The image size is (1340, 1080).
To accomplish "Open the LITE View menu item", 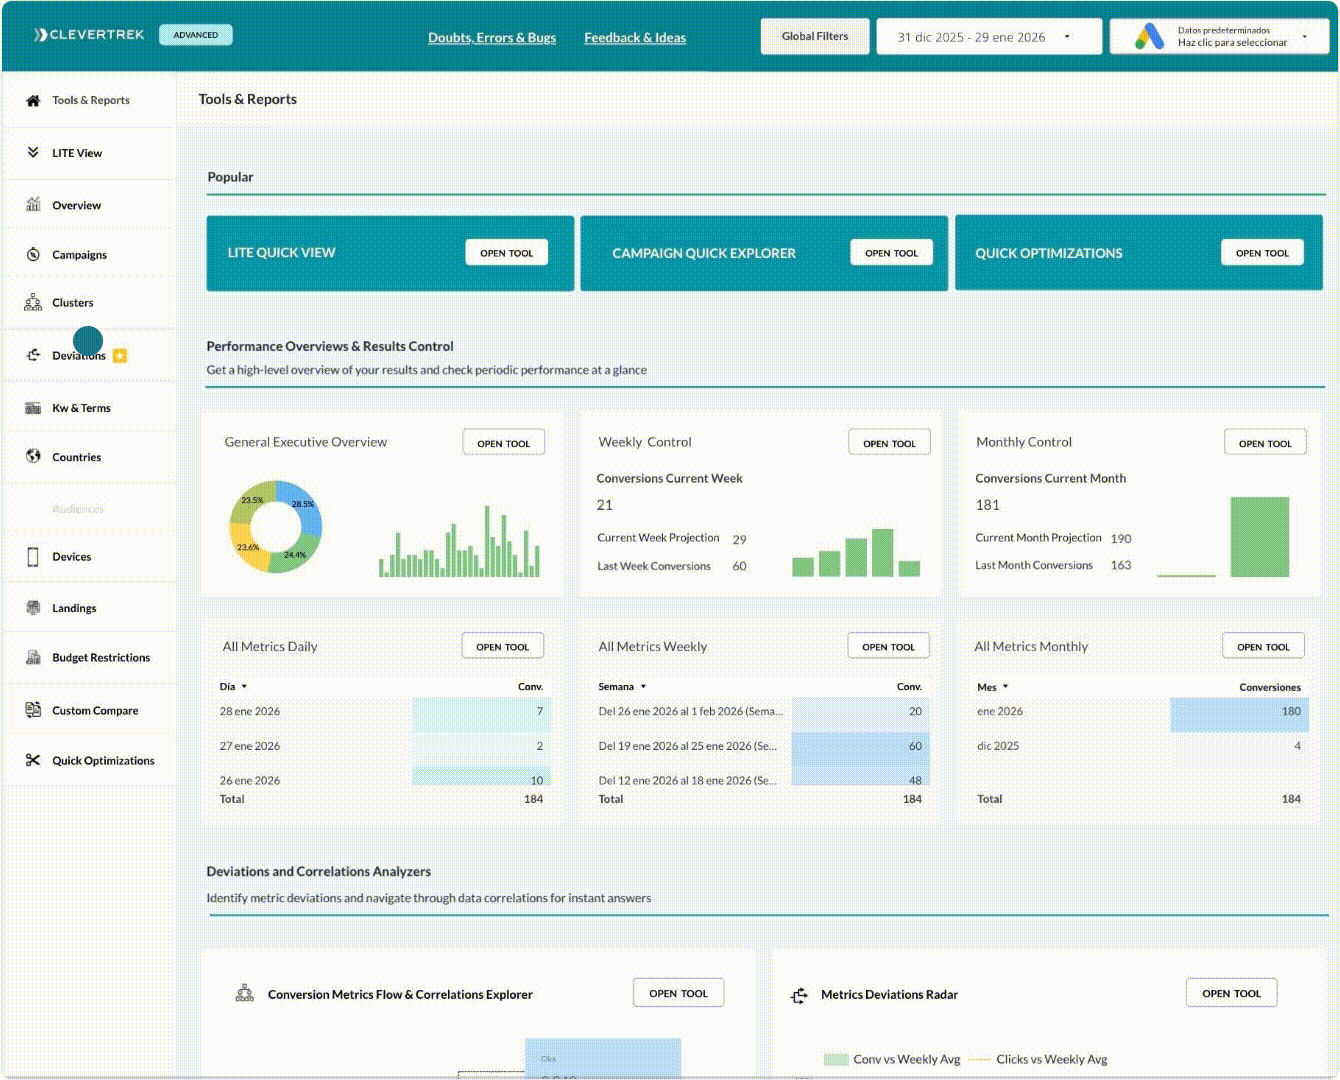I will click(x=77, y=153).
